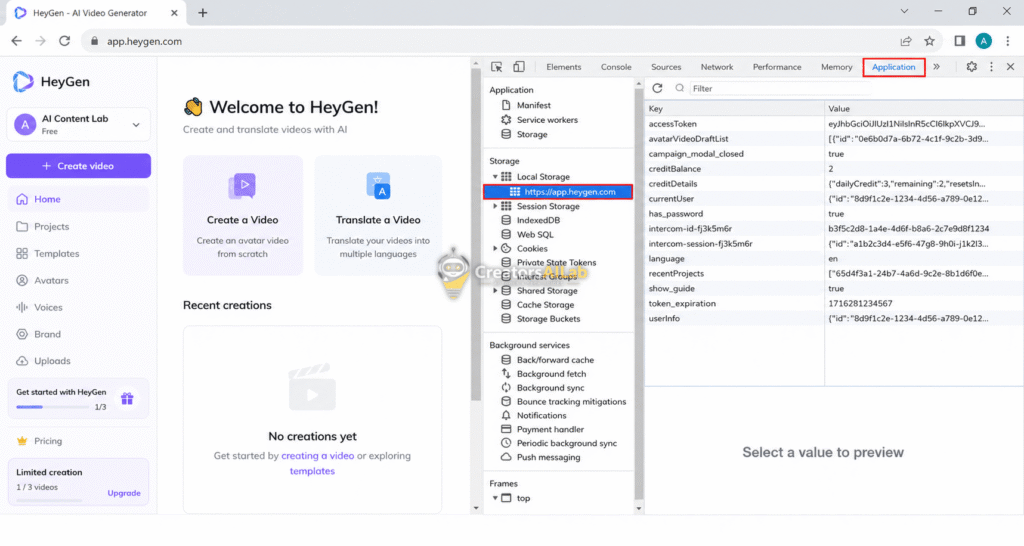The width and height of the screenshot is (1024, 546).
Task: Select the Application tab
Action: click(x=893, y=67)
